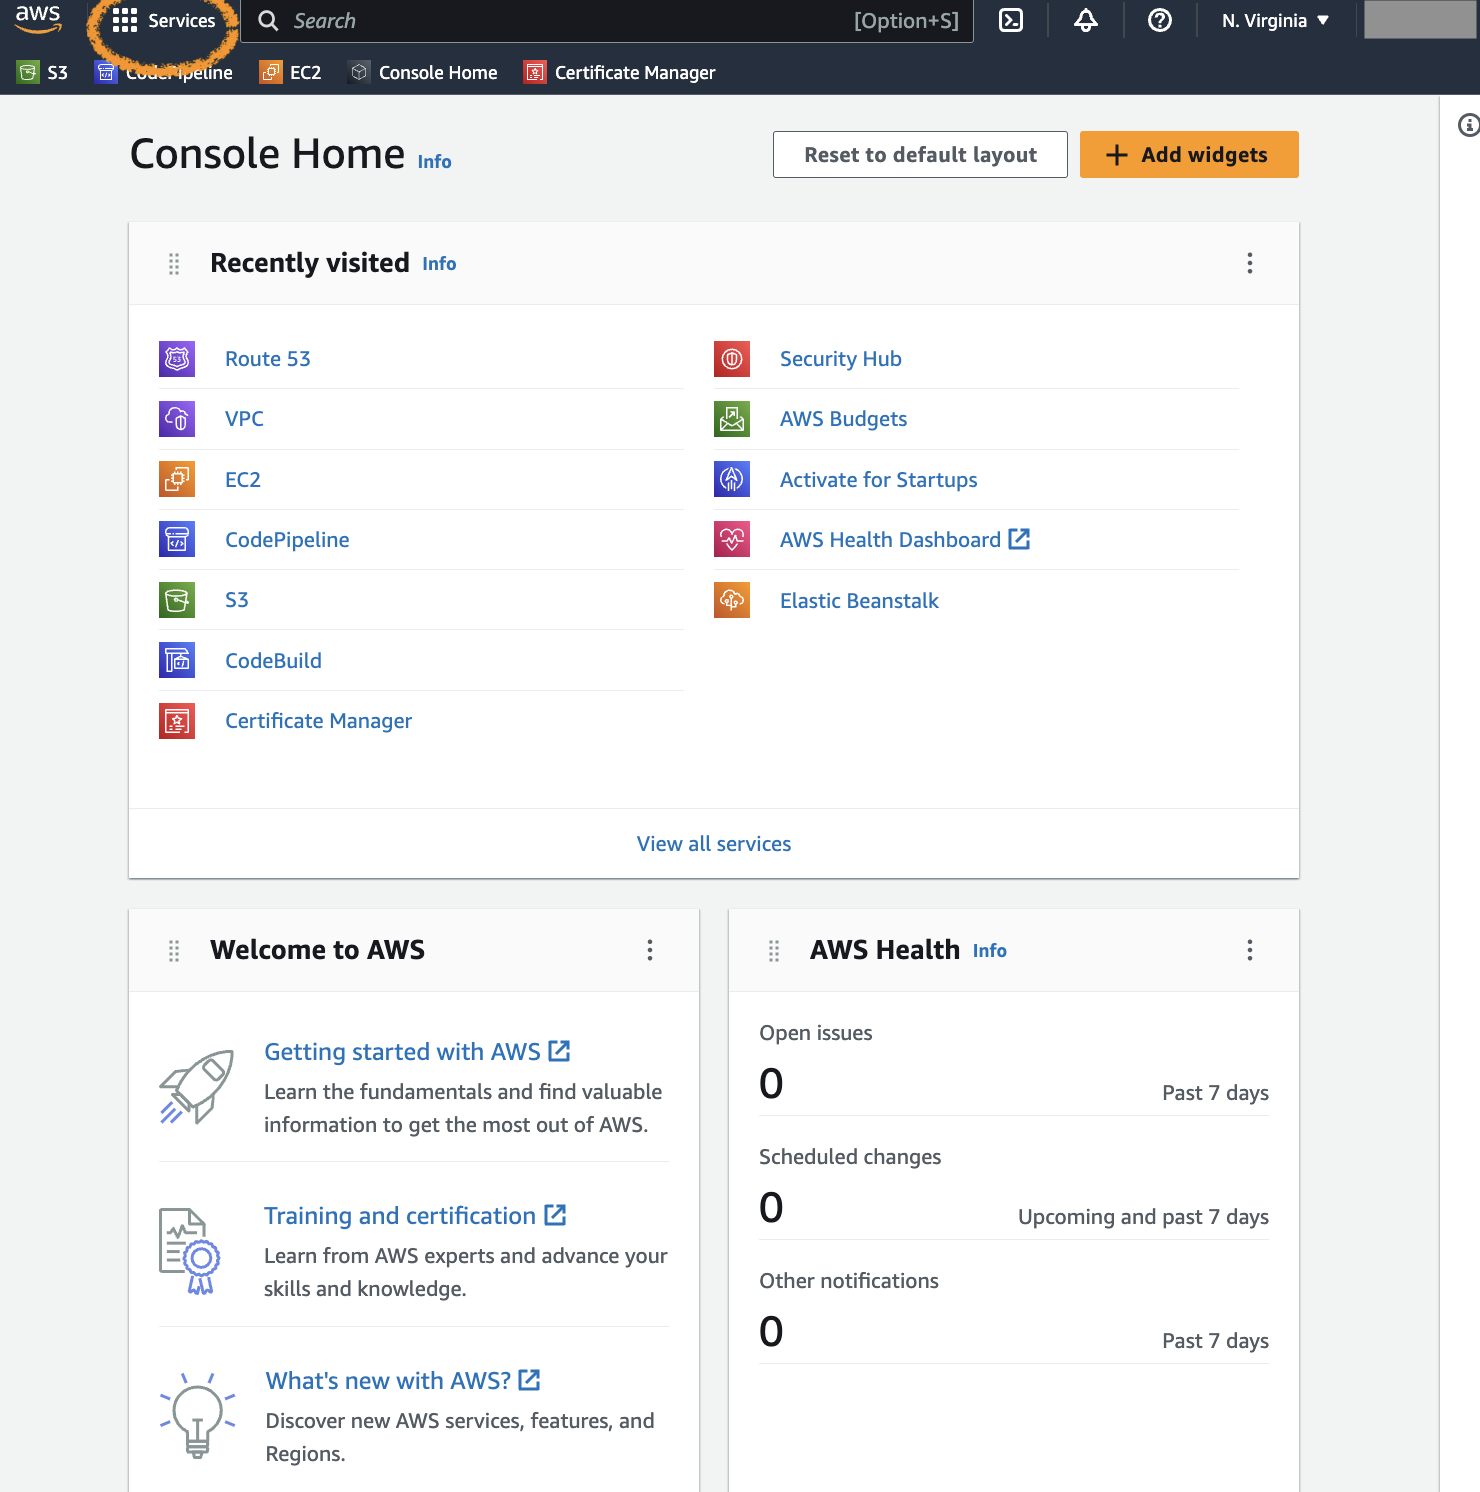Click the Activate for Startups icon
Image resolution: width=1480 pixels, height=1492 pixels.
point(732,480)
